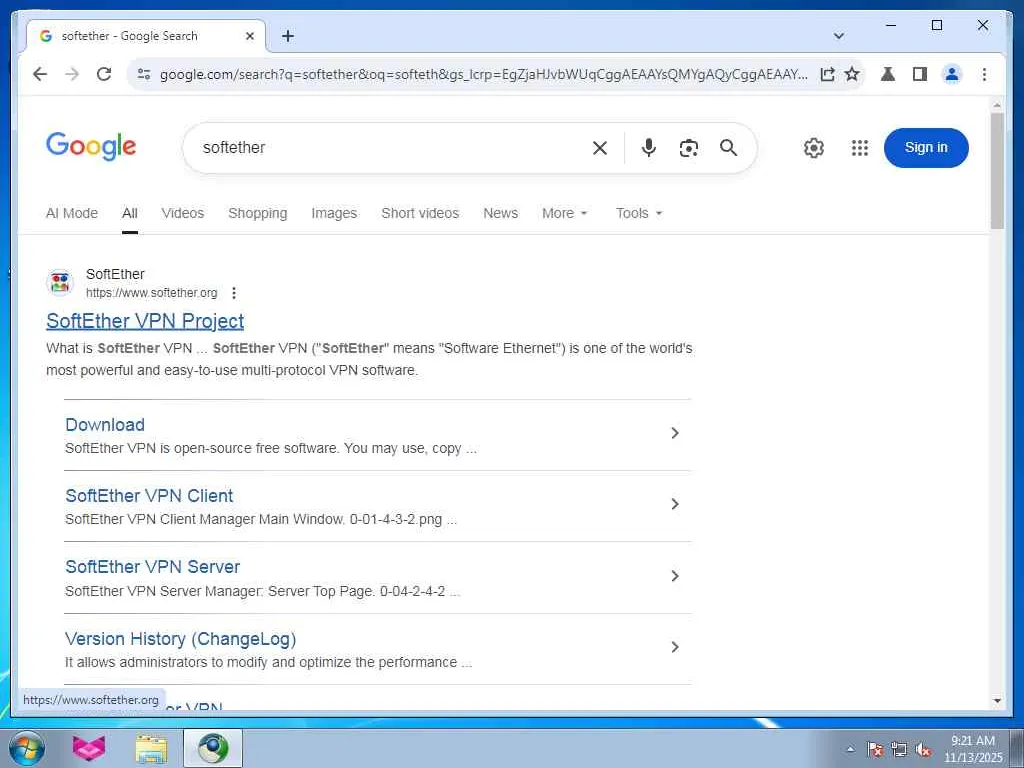
Task: Click the chevron on the Download row
Action: click(x=675, y=433)
